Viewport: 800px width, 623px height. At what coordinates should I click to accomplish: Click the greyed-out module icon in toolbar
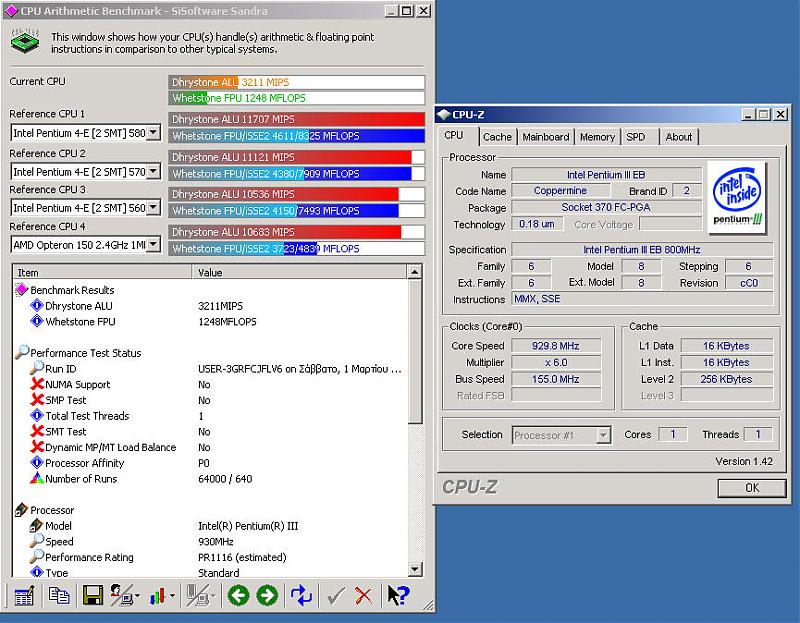click(198, 595)
